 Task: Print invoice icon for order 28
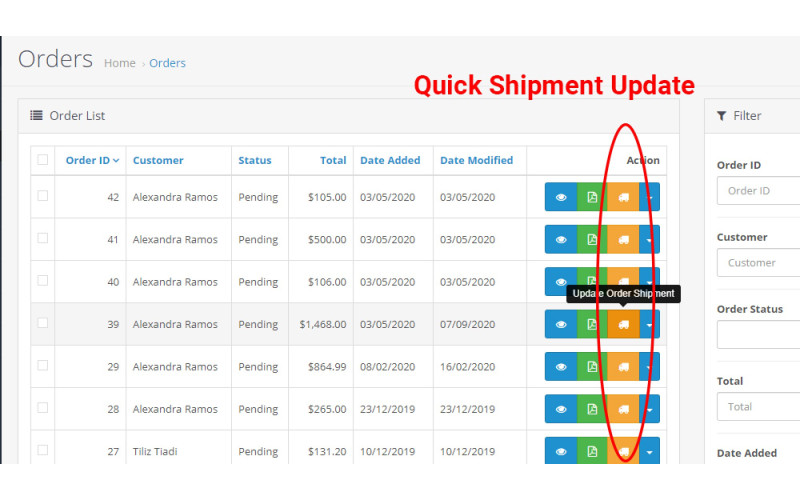[592, 410]
